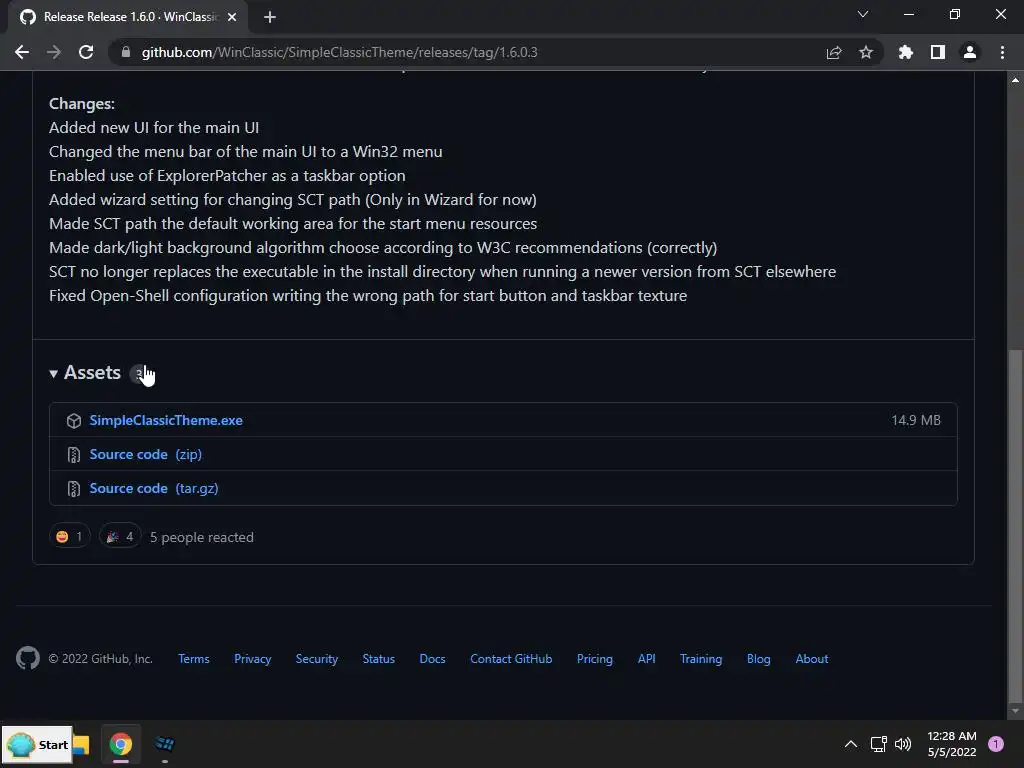Download SimpleClassicTheme.exe
This screenshot has height=768, width=1024.
pyautogui.click(x=166, y=421)
